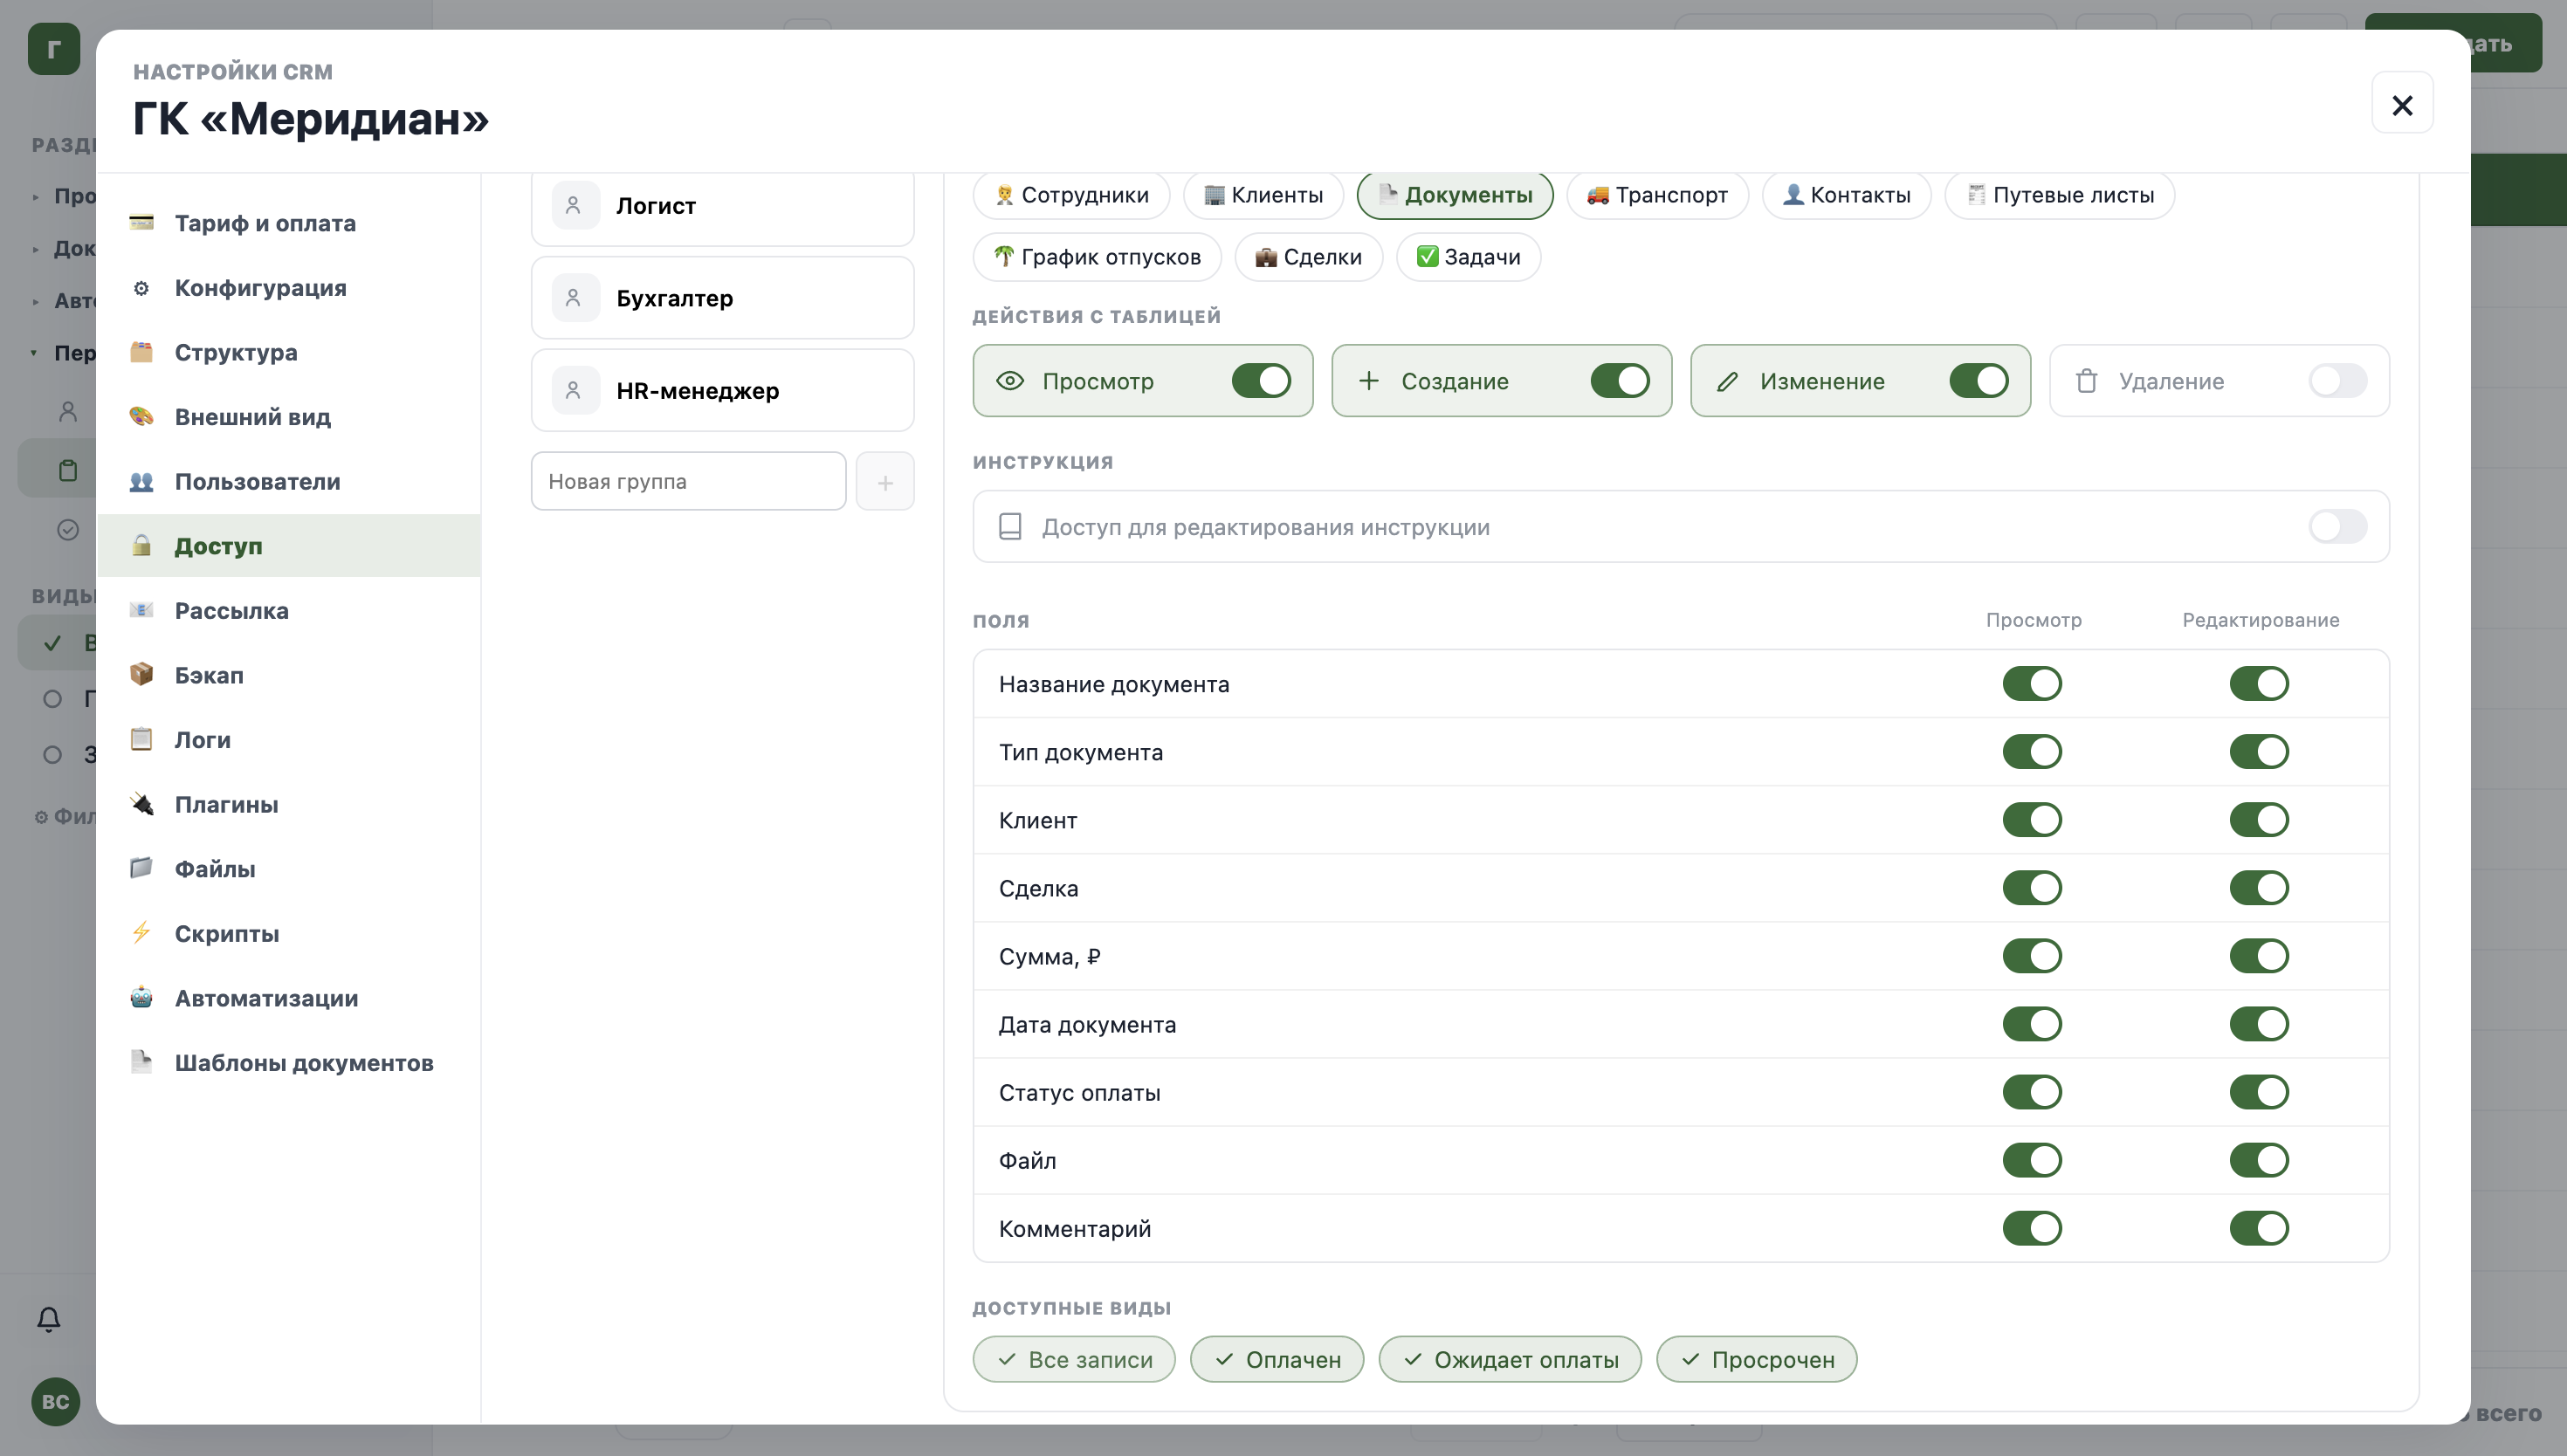Enable the Удаление action switch

[2338, 381]
